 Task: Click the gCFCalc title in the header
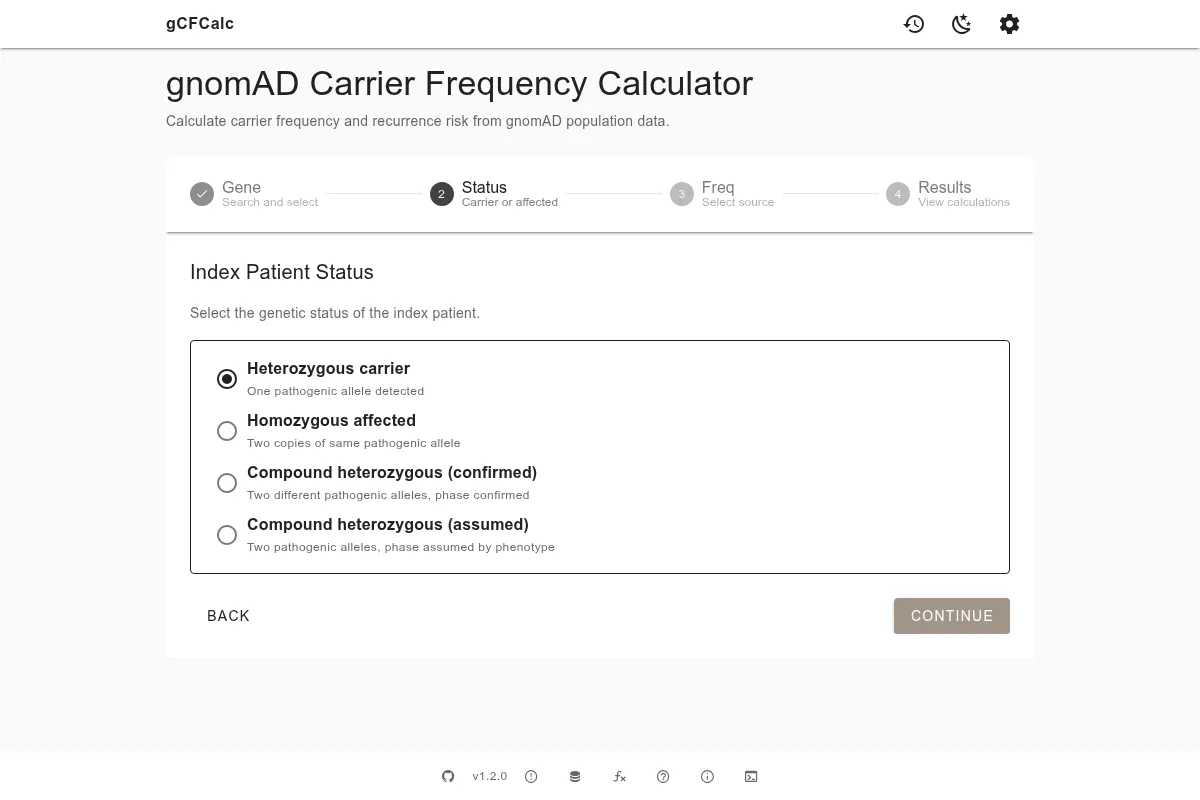(200, 23)
